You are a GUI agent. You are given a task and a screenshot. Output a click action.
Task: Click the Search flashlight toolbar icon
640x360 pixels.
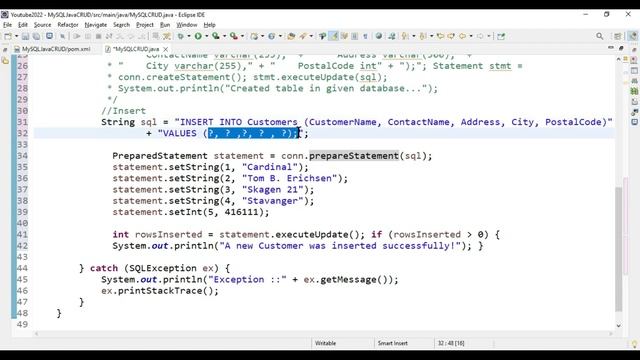pos(303,36)
